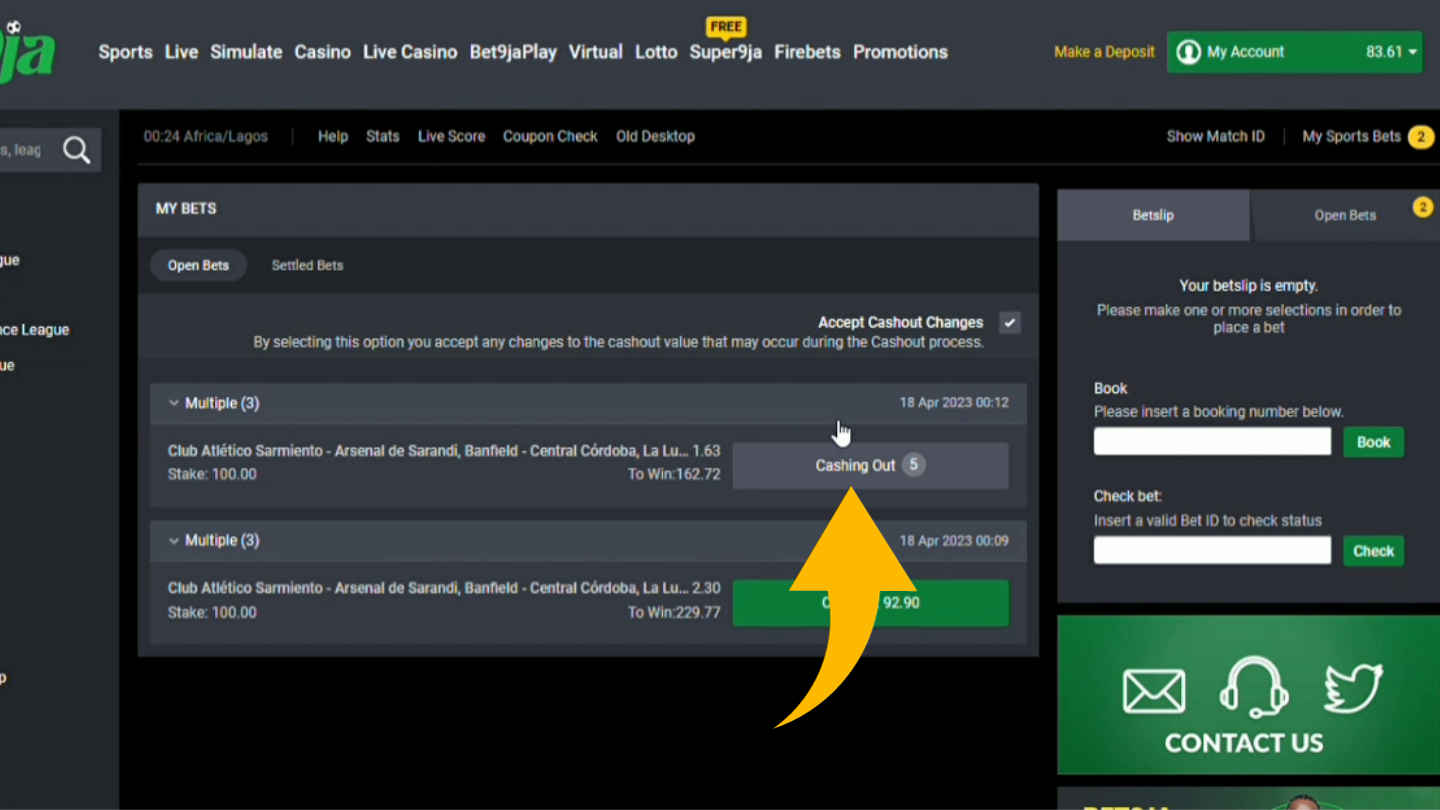Switch to Settled Bets tab
This screenshot has height=810, width=1440.
[307, 265]
